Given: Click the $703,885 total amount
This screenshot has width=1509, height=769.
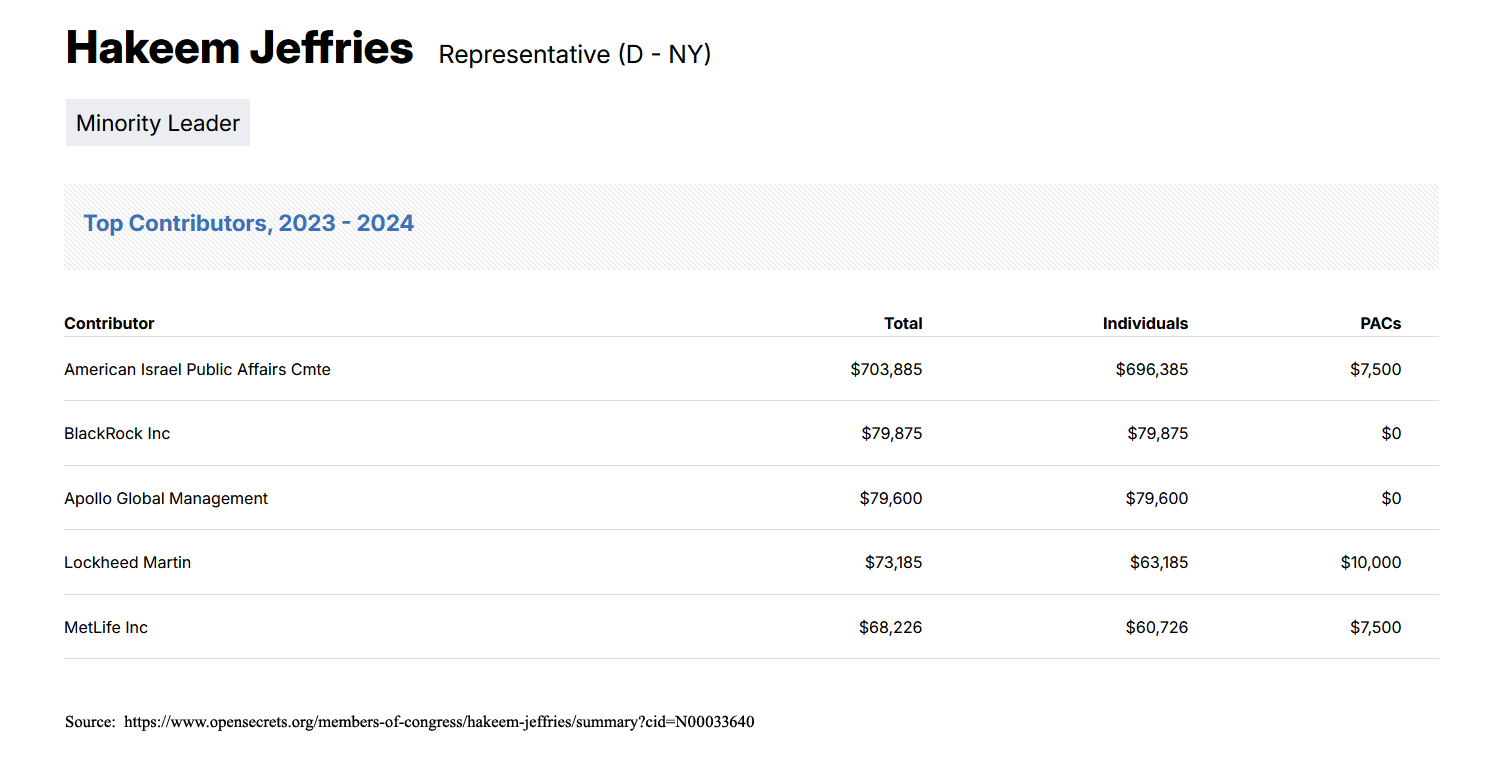Looking at the screenshot, I should coord(886,369).
